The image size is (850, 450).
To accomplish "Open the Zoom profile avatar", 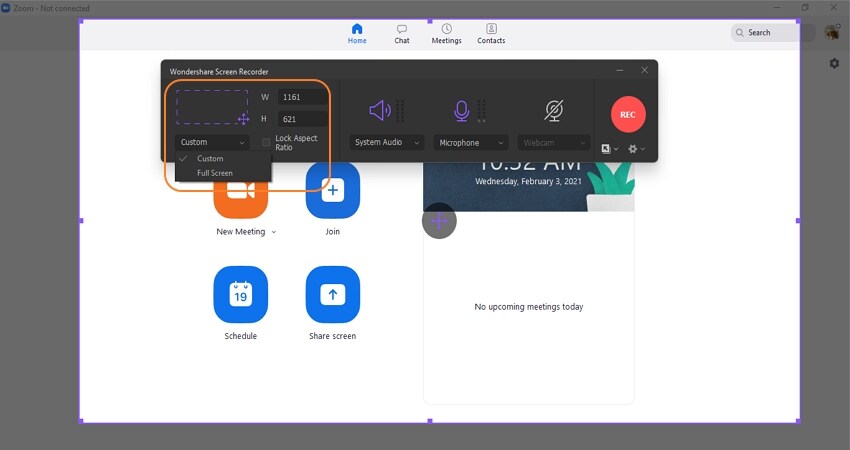I will tap(832, 33).
